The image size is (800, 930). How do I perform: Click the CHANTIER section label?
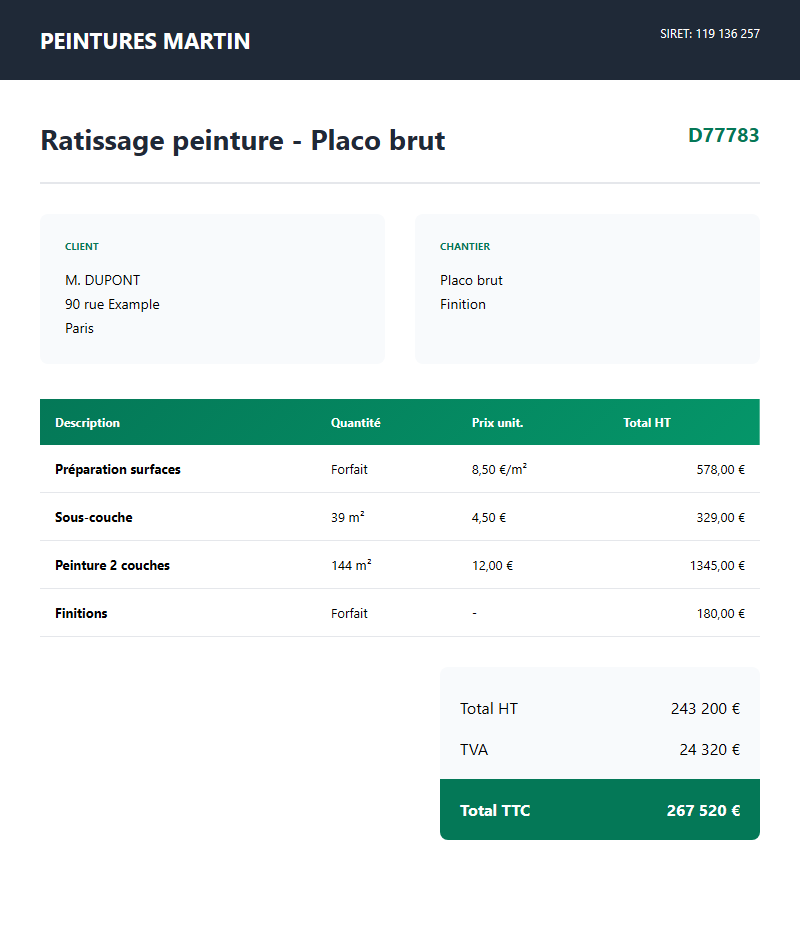coord(465,247)
